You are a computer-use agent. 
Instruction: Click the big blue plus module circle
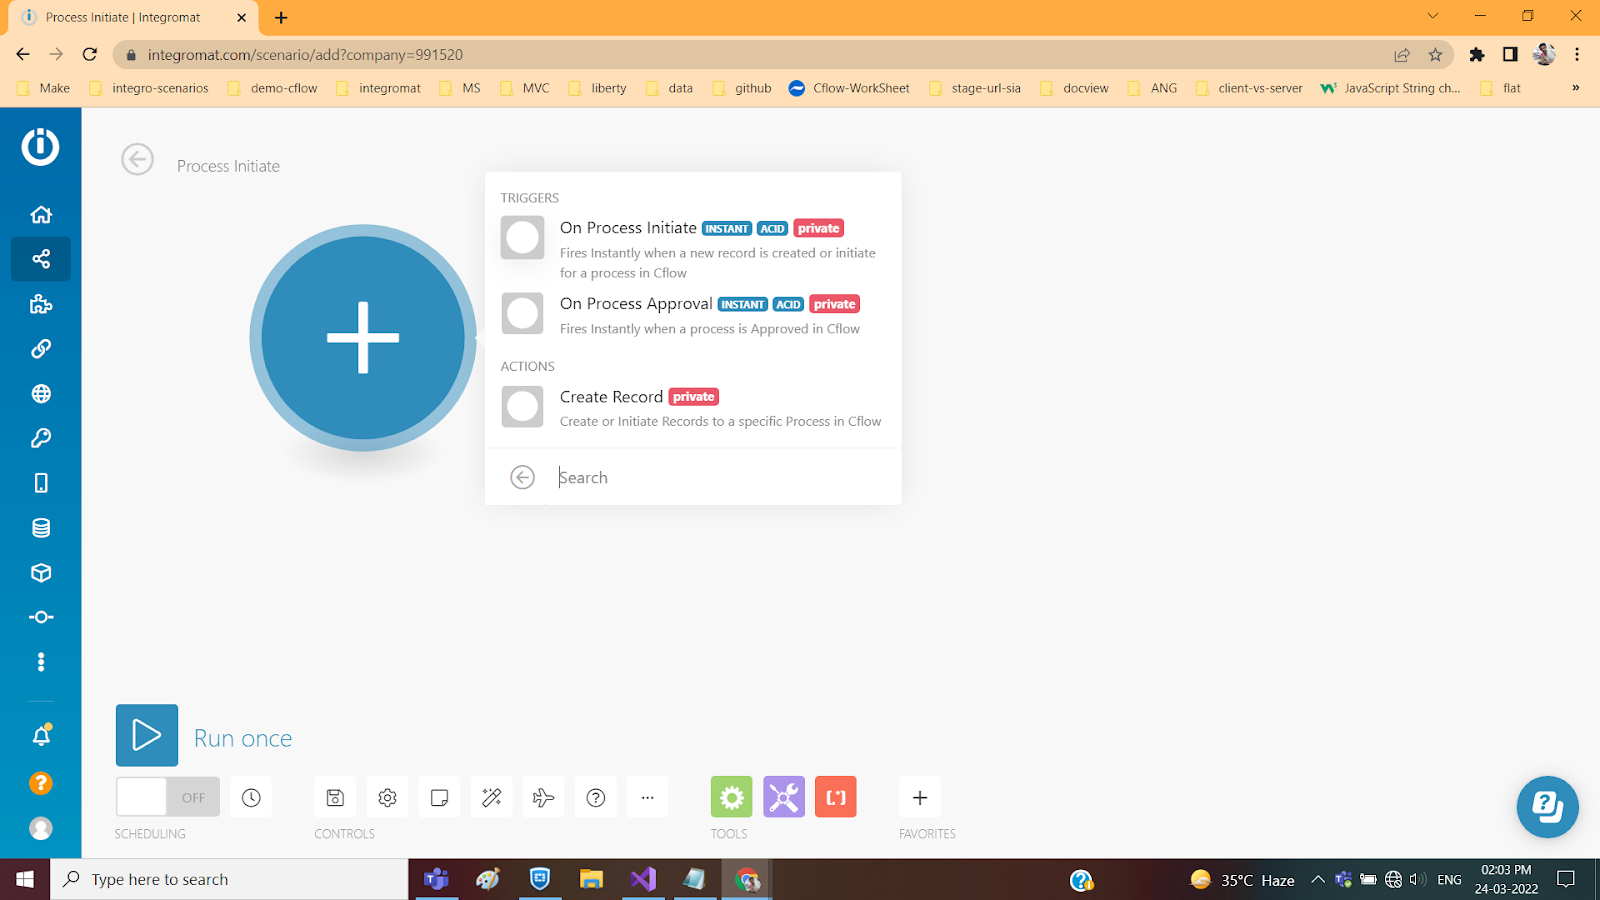tap(363, 338)
